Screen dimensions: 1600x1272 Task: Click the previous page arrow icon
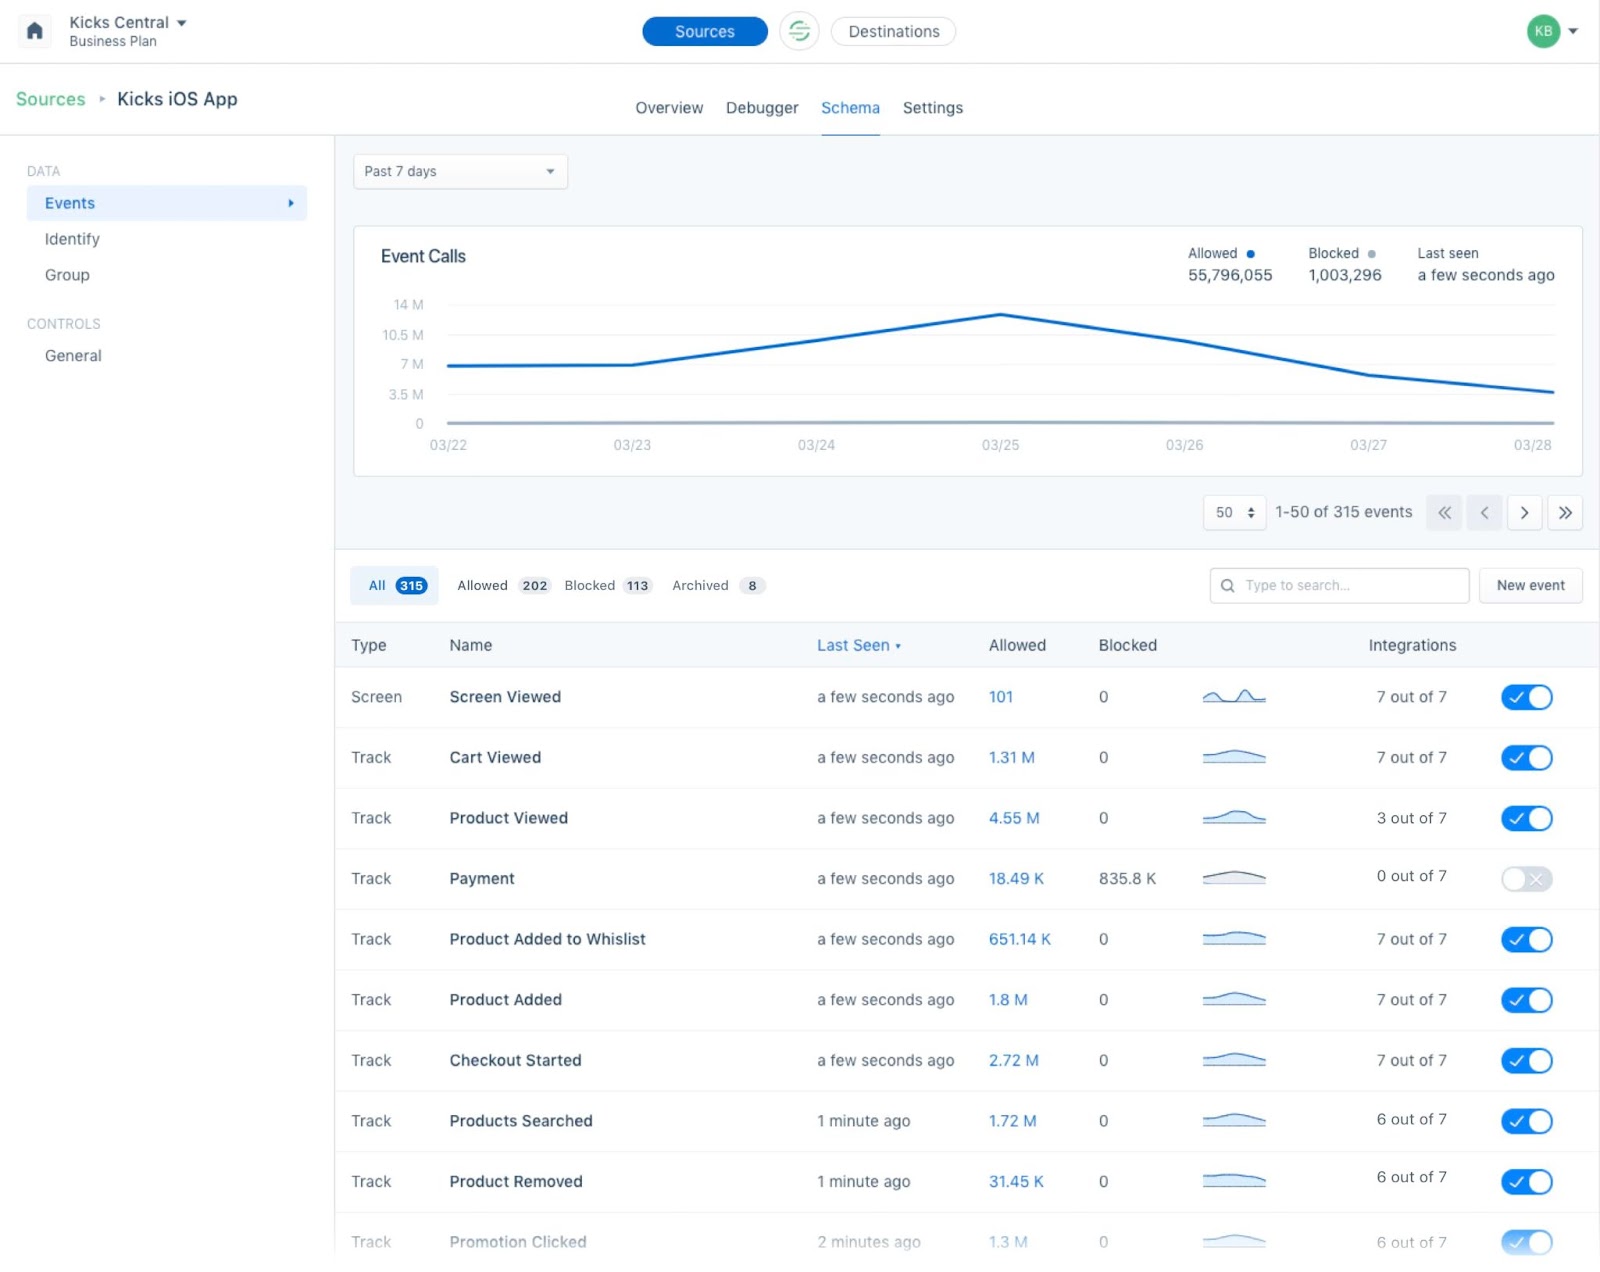point(1484,512)
